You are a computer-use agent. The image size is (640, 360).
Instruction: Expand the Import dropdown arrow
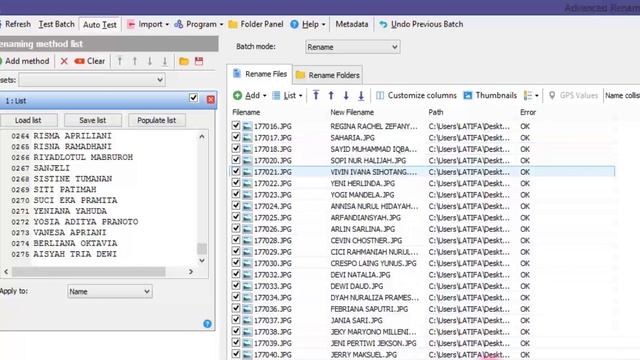(x=167, y=25)
